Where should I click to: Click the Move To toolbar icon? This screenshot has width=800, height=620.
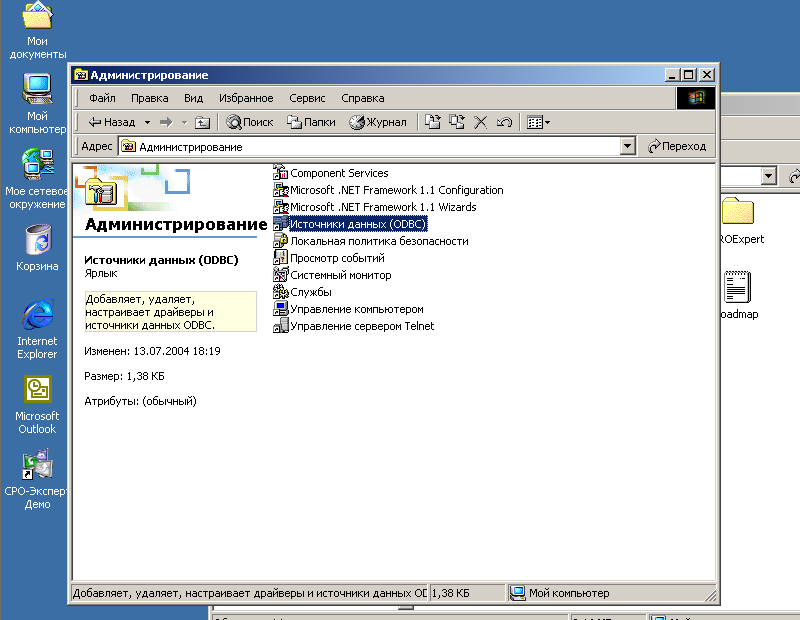[432, 122]
